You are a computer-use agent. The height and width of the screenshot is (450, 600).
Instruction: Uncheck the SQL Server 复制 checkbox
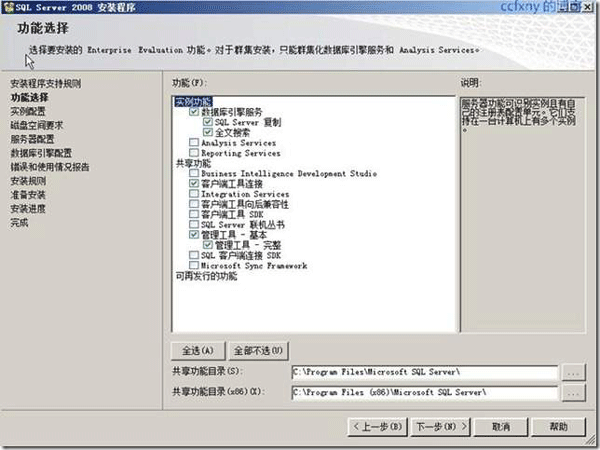point(208,123)
